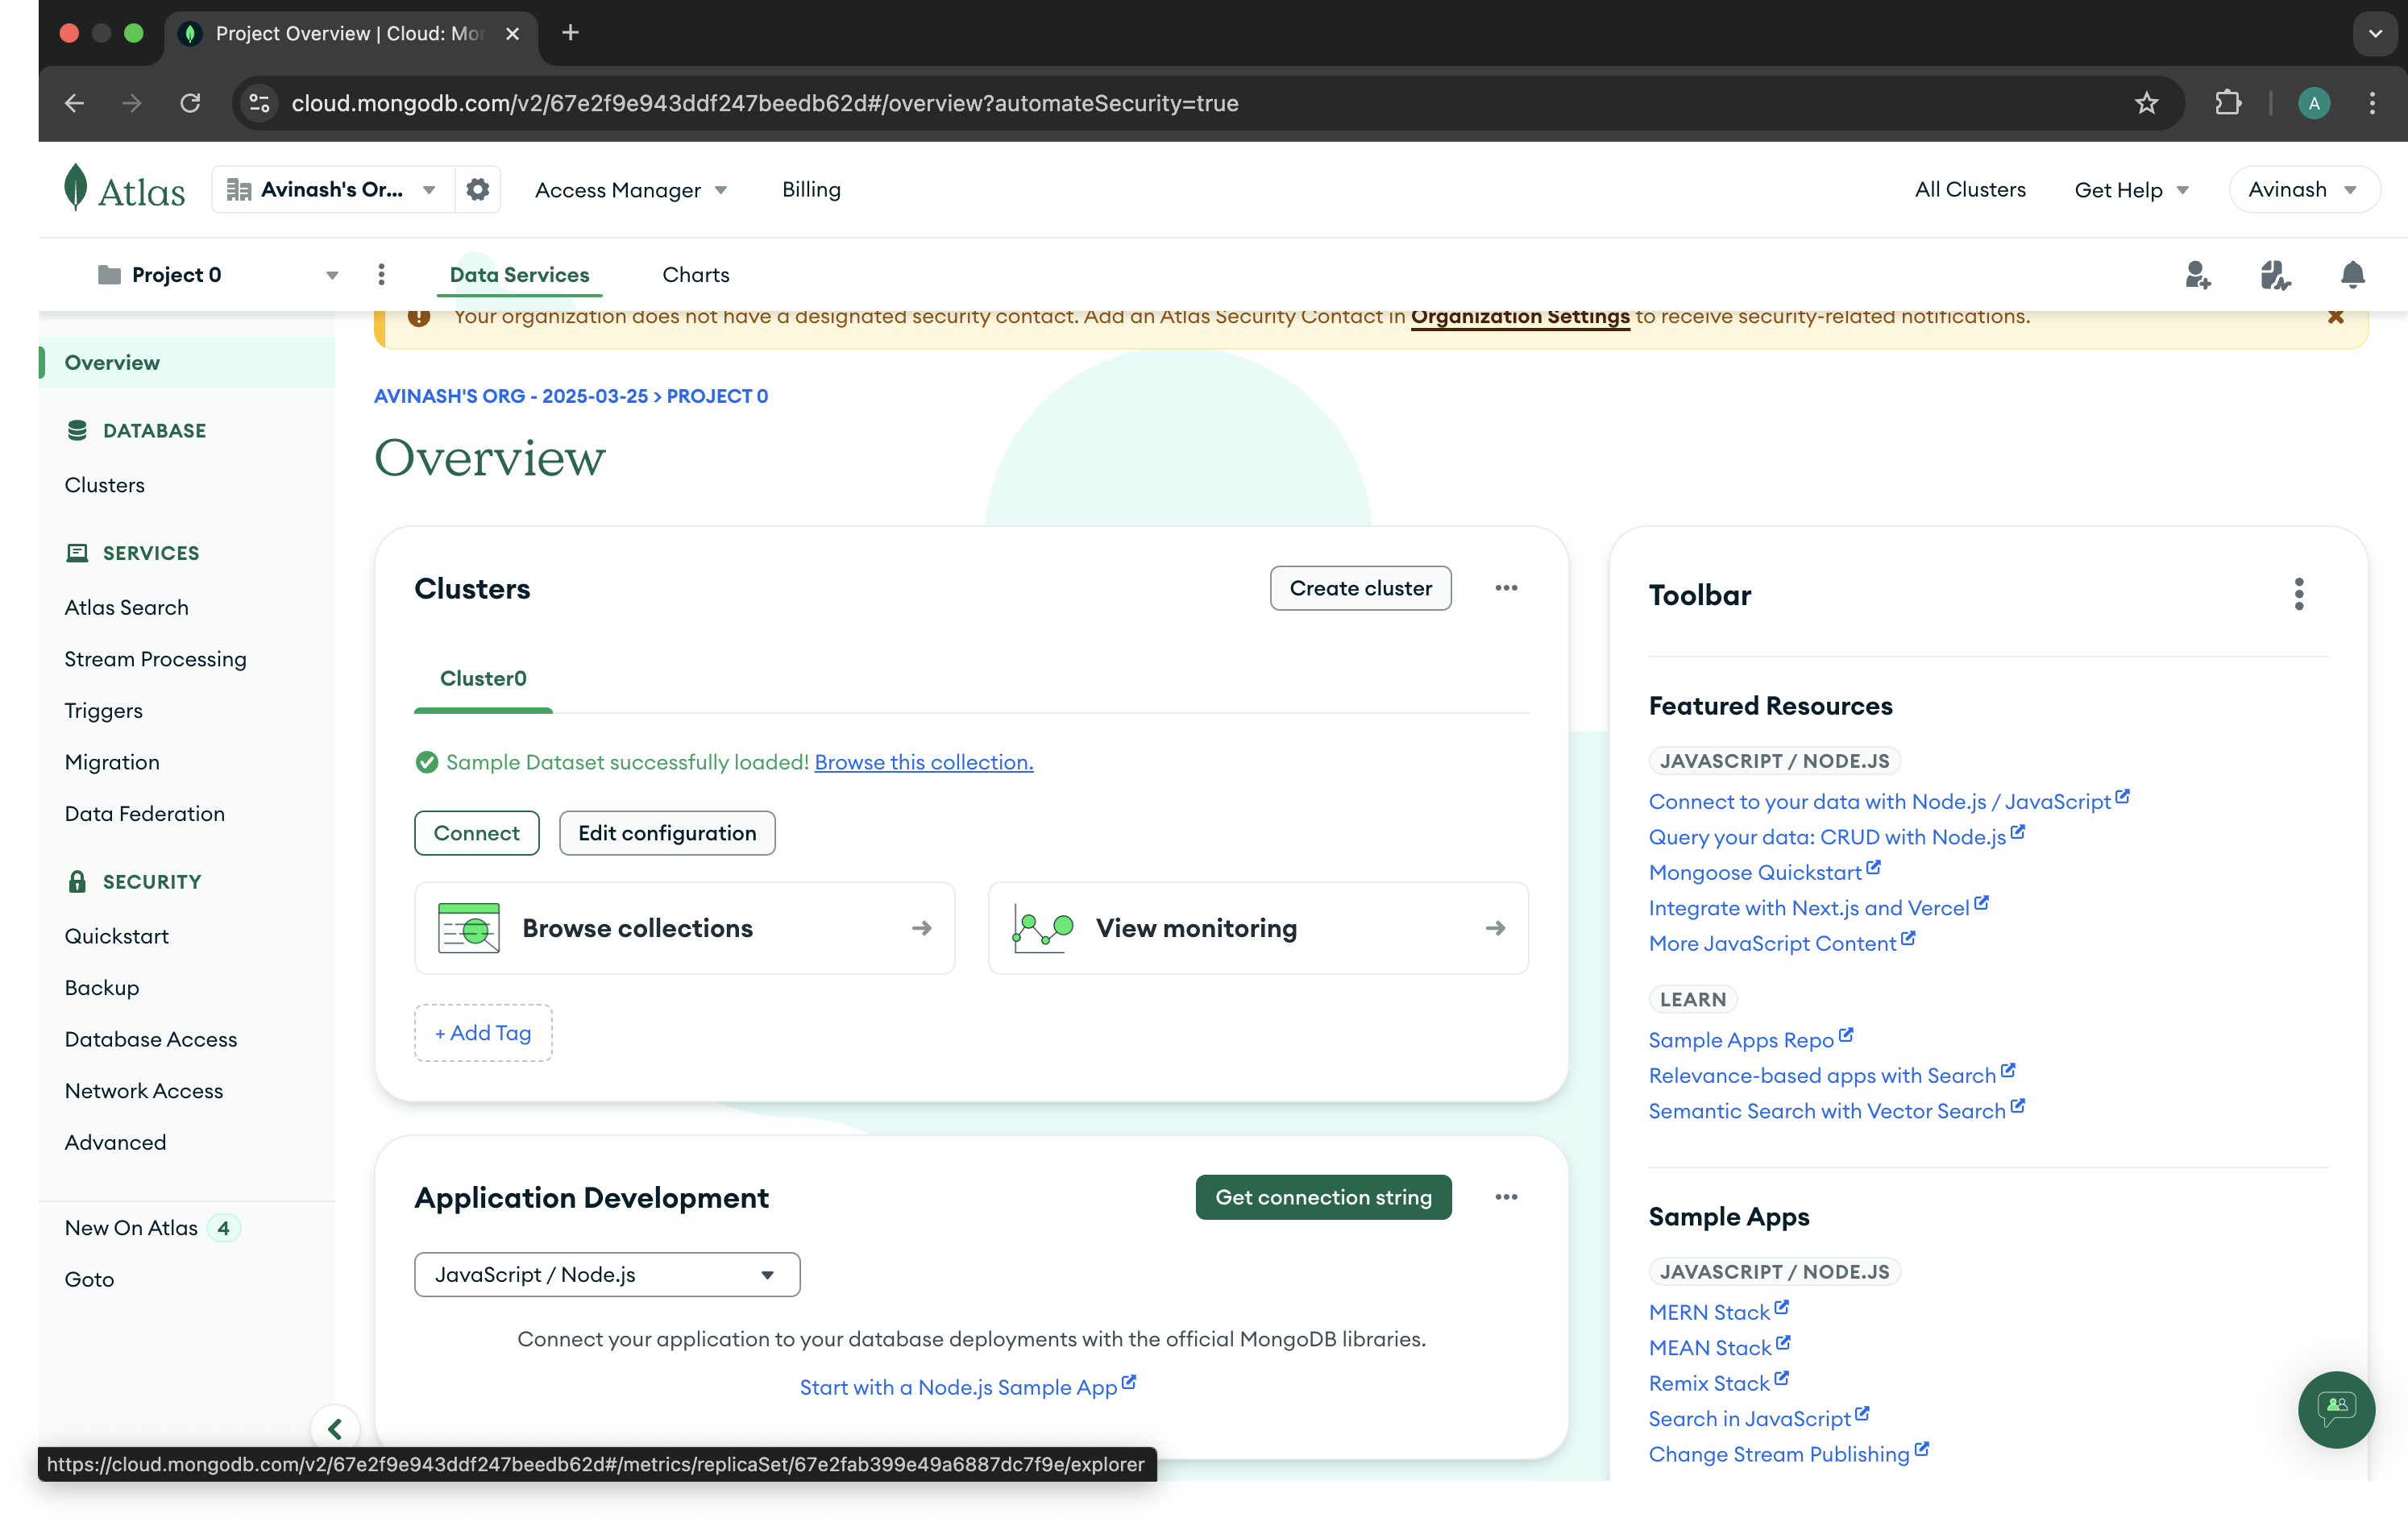
Task: Open Application Development ellipsis options
Action: [x=1505, y=1197]
